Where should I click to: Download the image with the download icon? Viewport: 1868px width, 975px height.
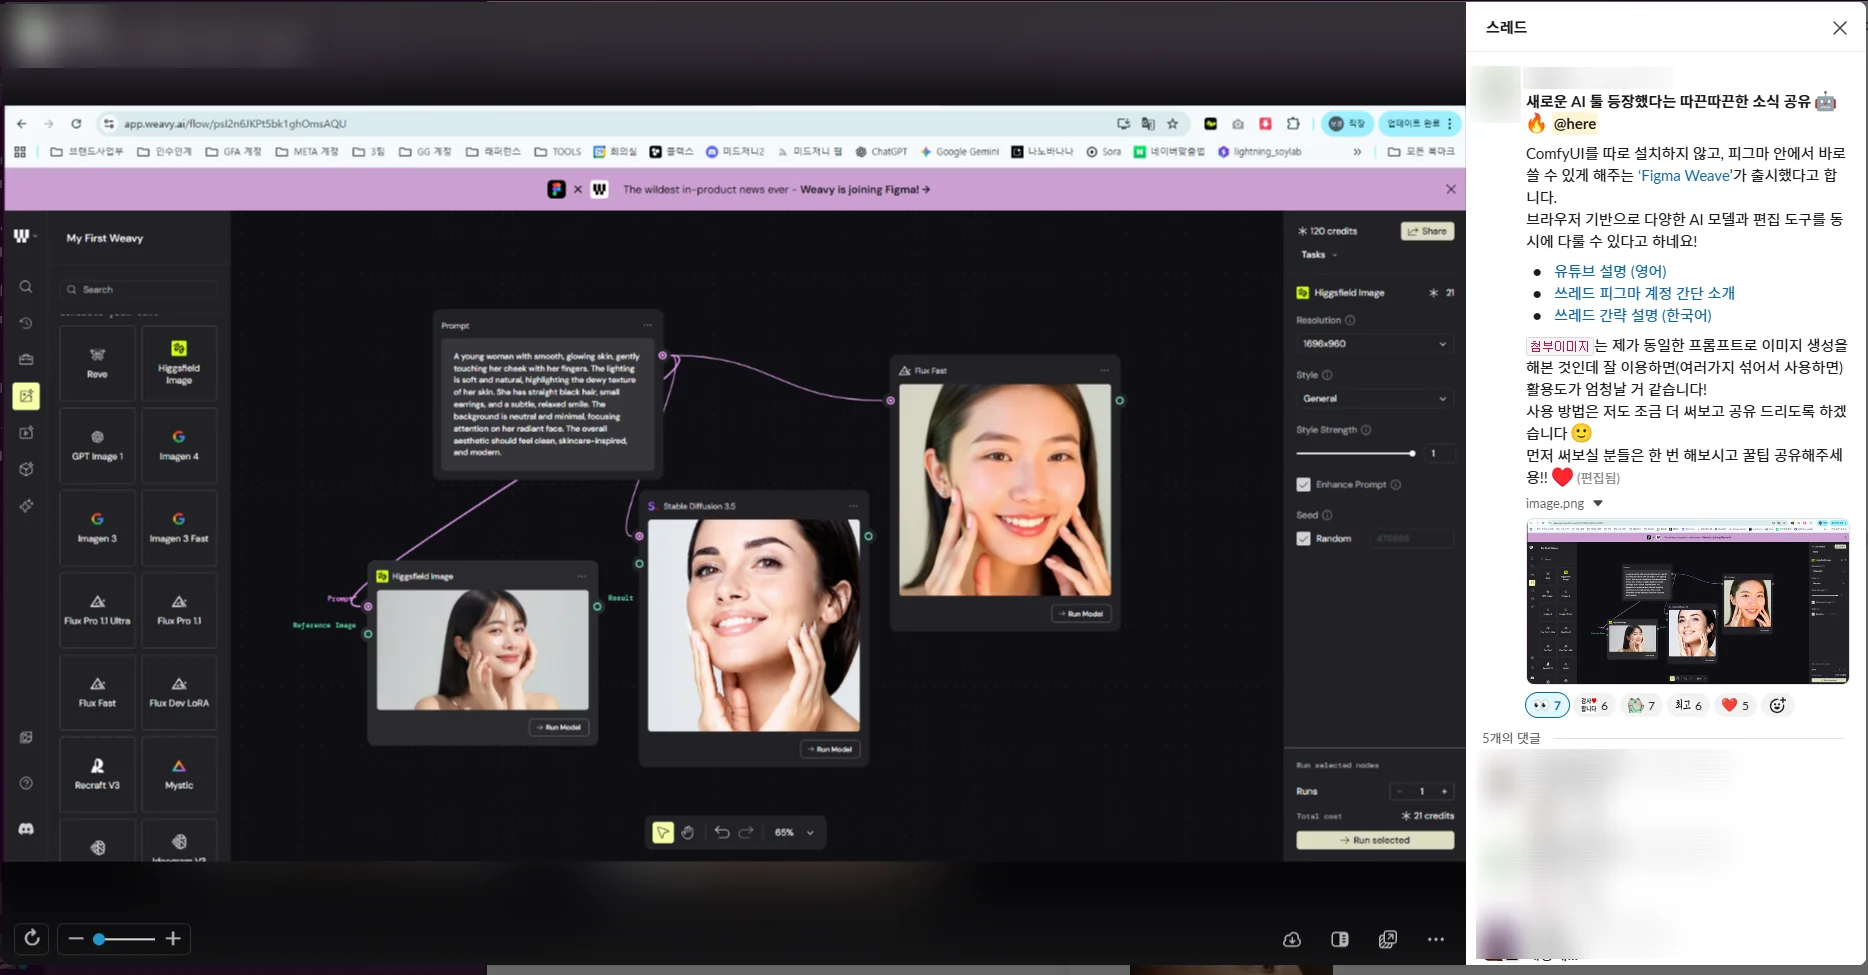pos(1292,940)
